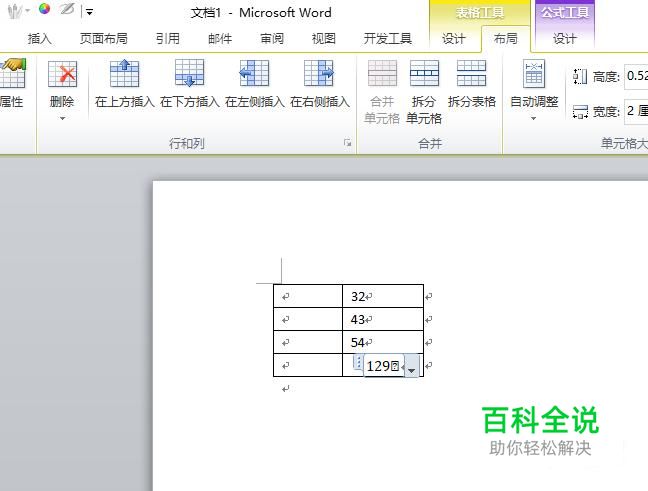The image size is (648, 491).
Task: Click the empty cell left of 54
Action: [308, 342]
